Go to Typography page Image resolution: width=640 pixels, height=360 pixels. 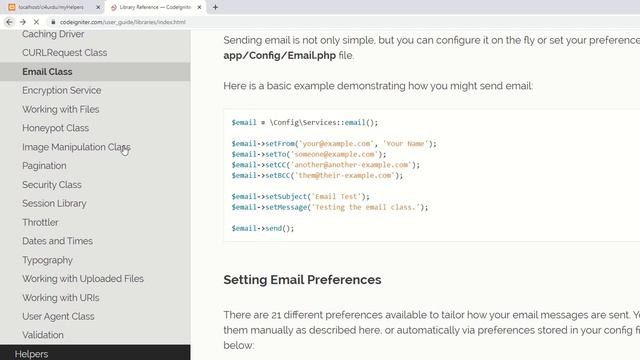[x=47, y=260]
